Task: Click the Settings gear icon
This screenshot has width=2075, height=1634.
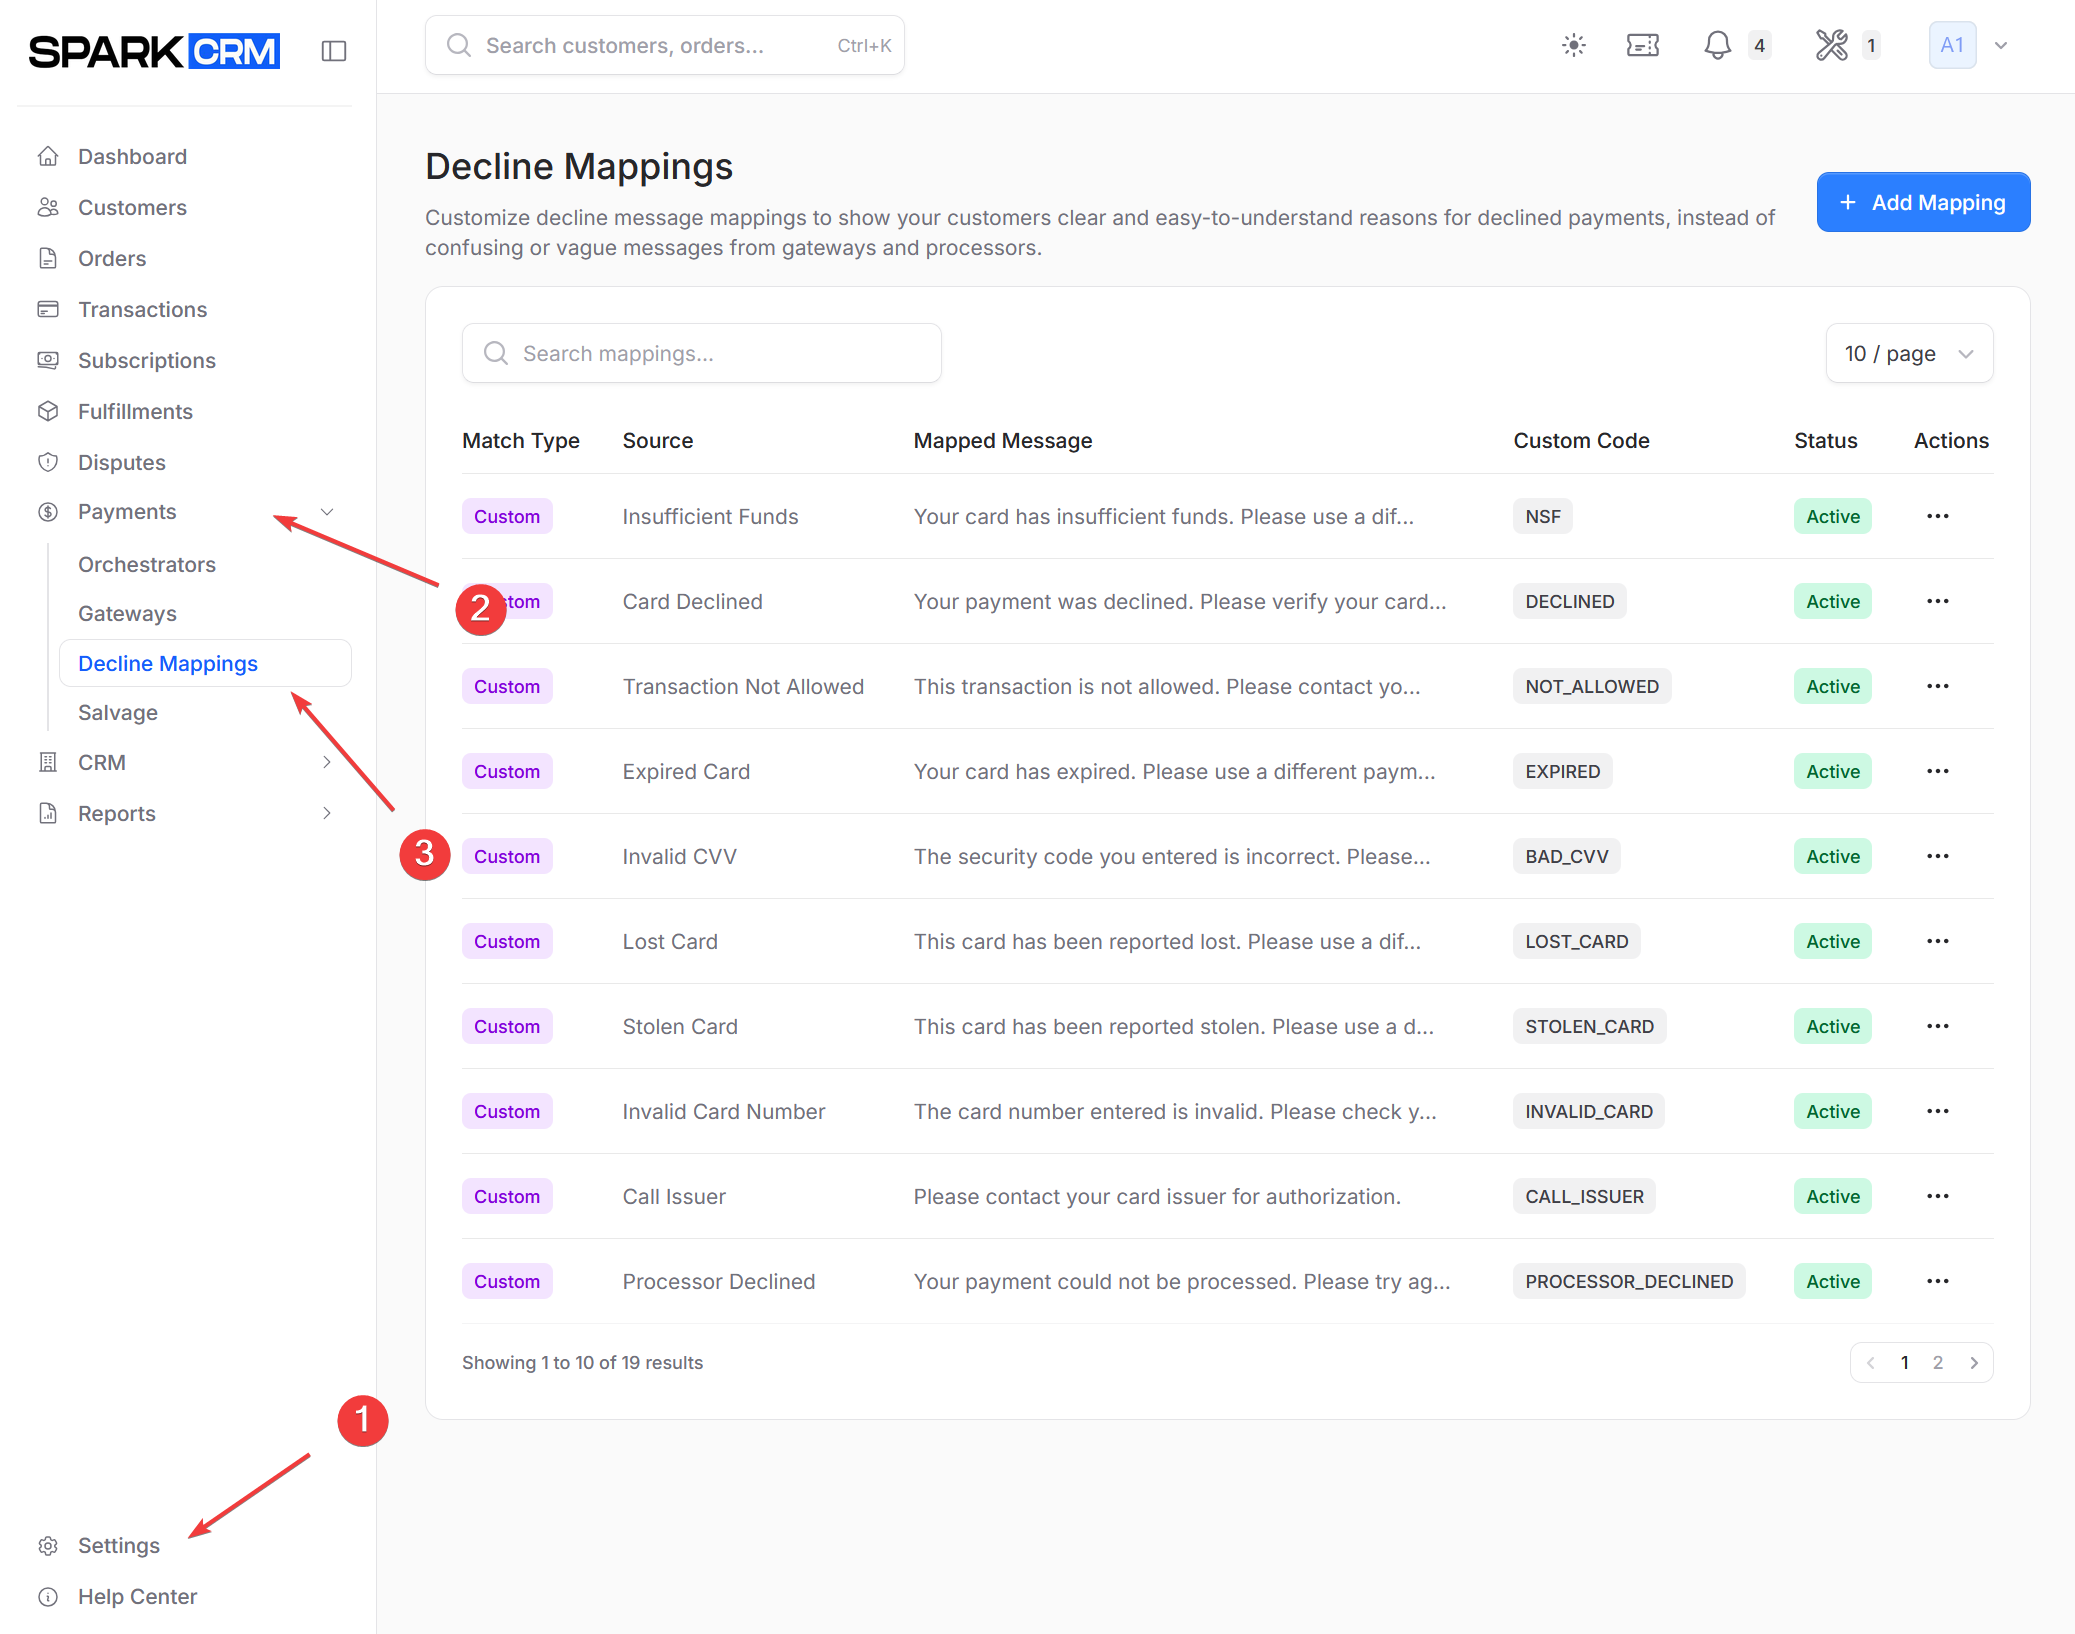Action: [48, 1545]
